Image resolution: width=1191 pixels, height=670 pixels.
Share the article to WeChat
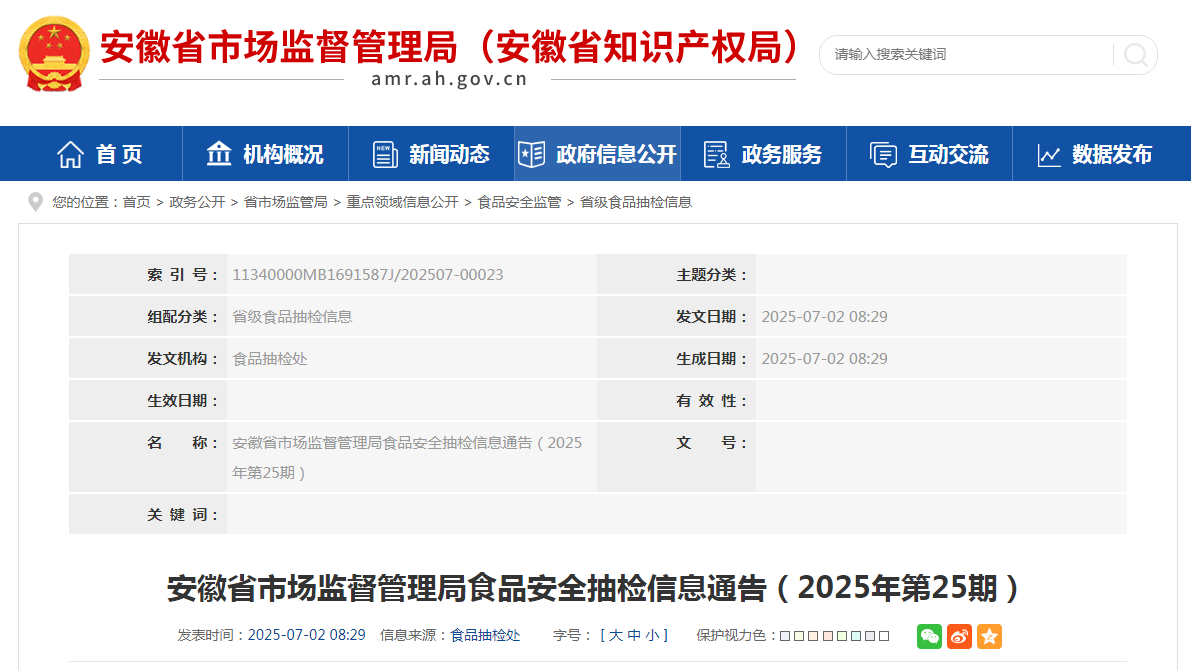pyautogui.click(x=929, y=636)
